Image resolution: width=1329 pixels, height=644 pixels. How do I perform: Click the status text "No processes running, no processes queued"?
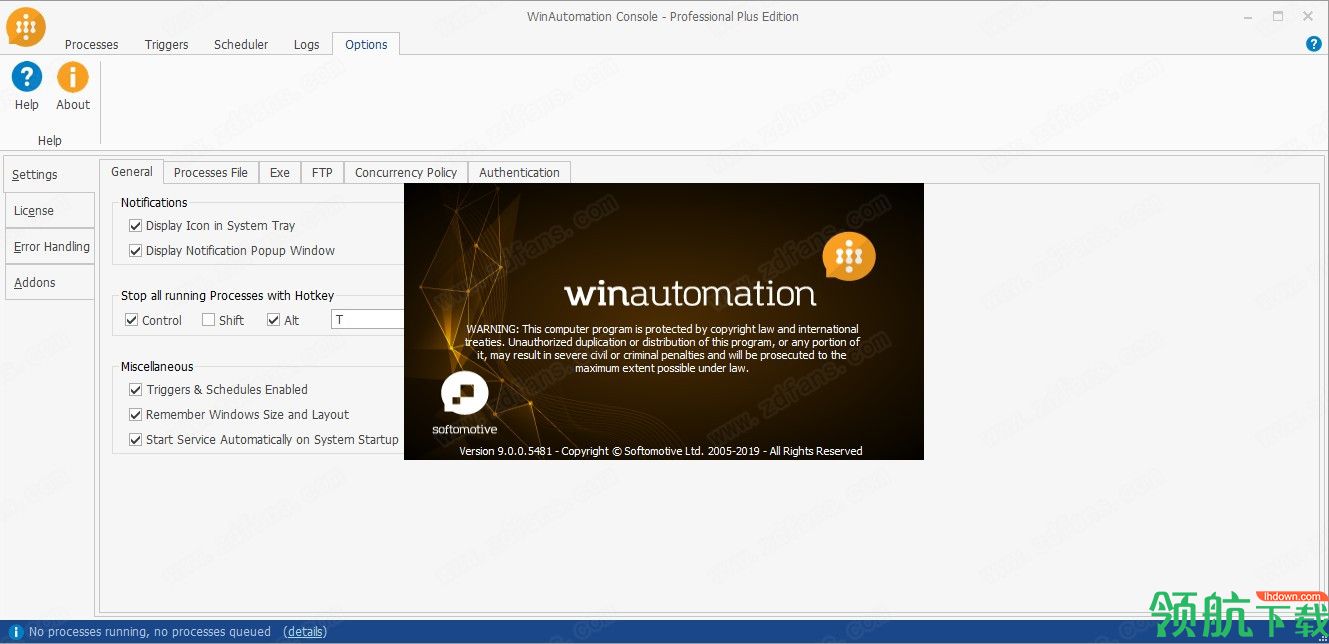[x=150, y=632]
